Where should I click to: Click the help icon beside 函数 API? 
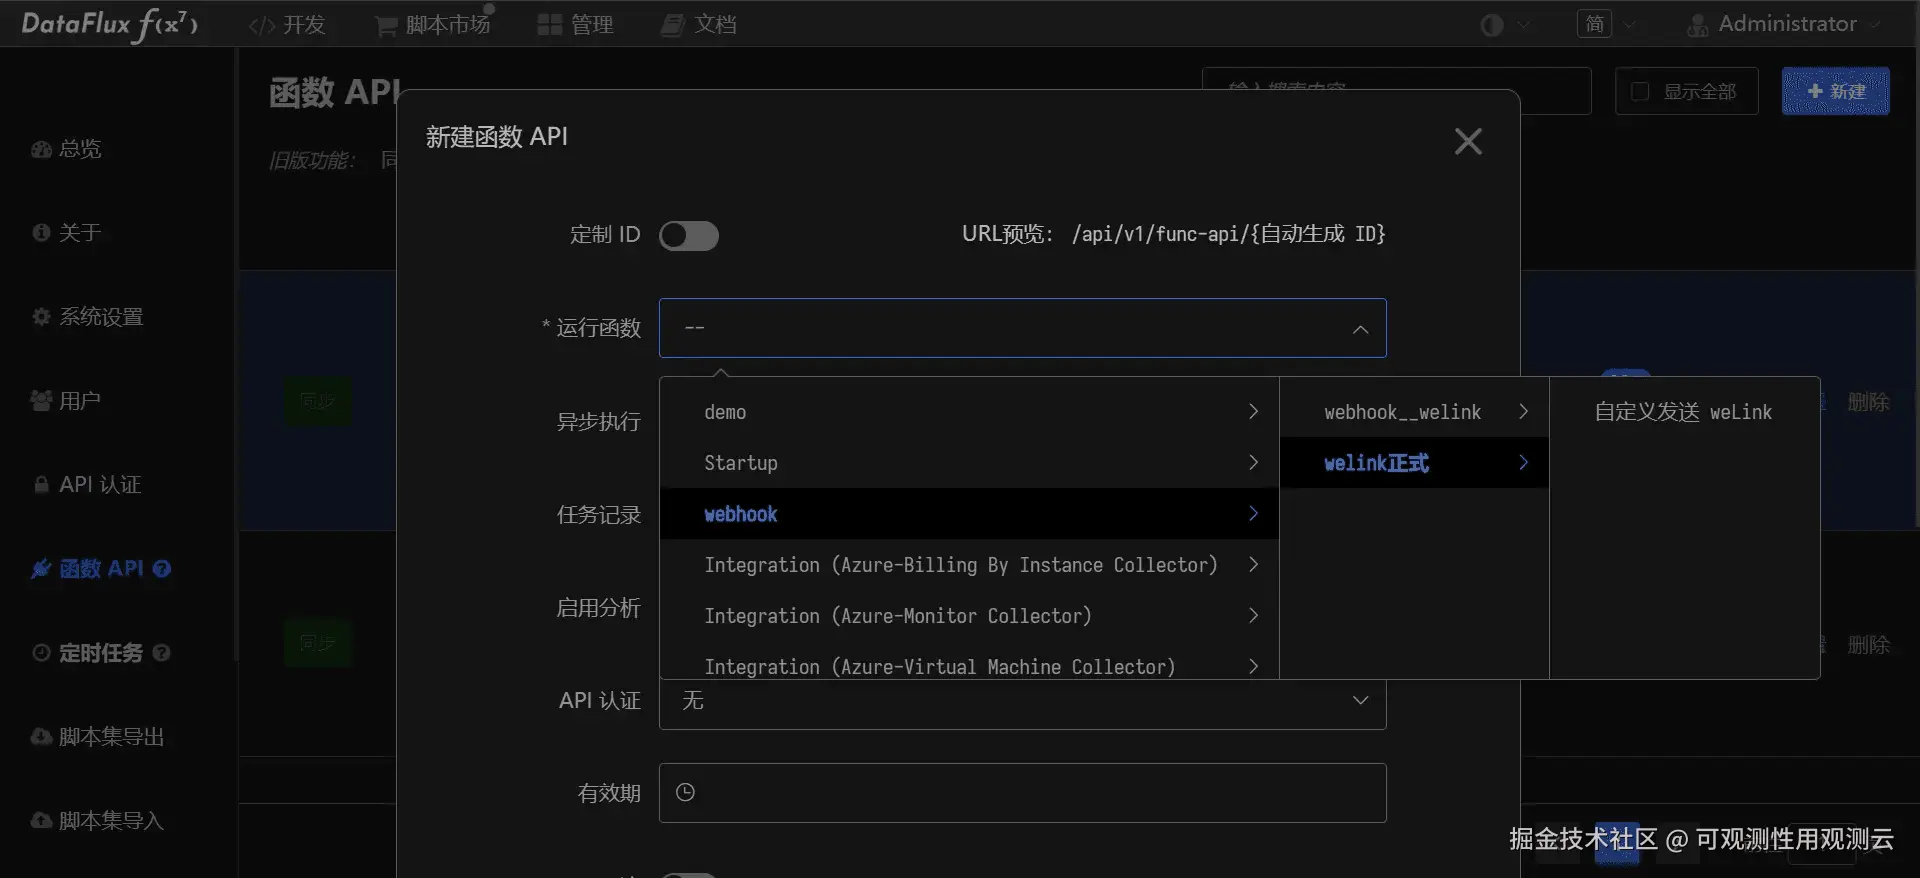[162, 569]
